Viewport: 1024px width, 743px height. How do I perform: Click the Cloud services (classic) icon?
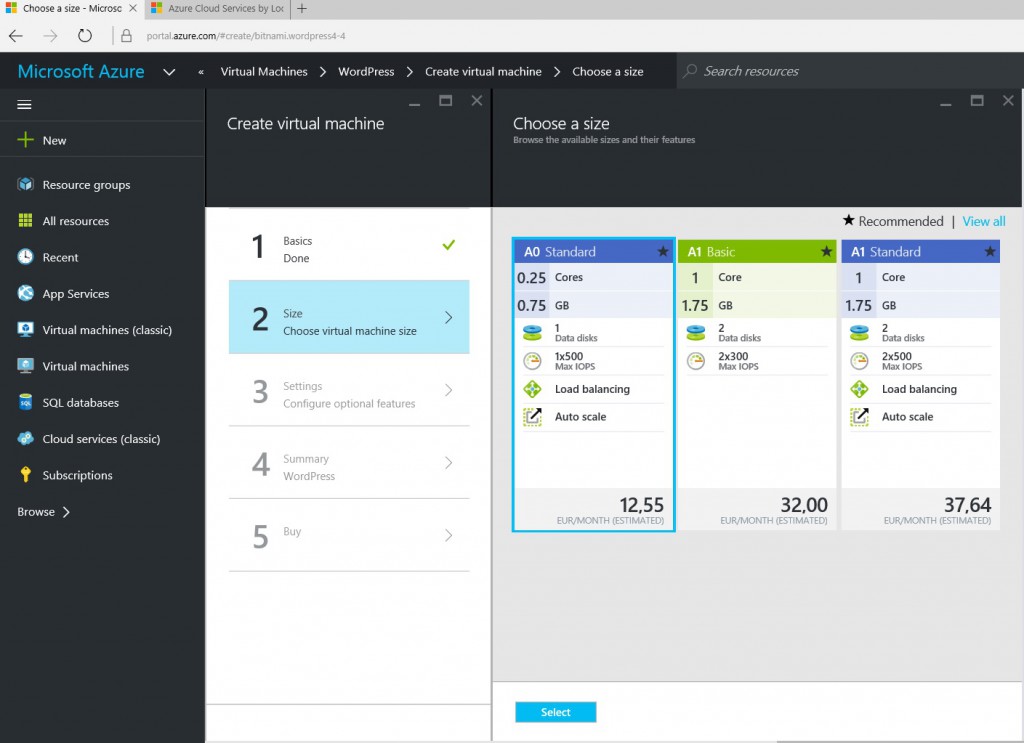[25, 439]
